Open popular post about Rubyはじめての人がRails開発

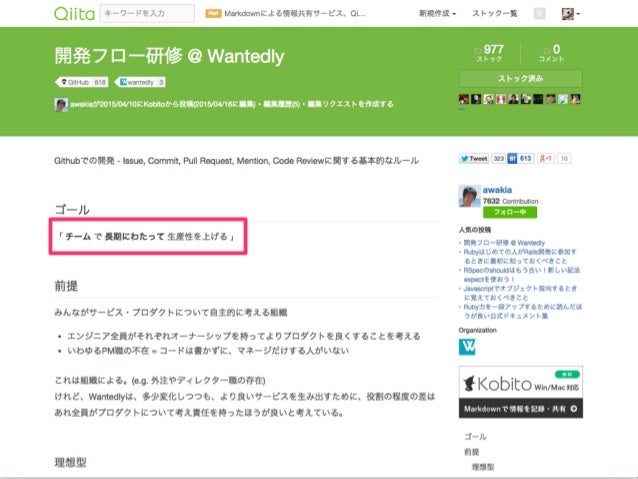tap(520, 256)
